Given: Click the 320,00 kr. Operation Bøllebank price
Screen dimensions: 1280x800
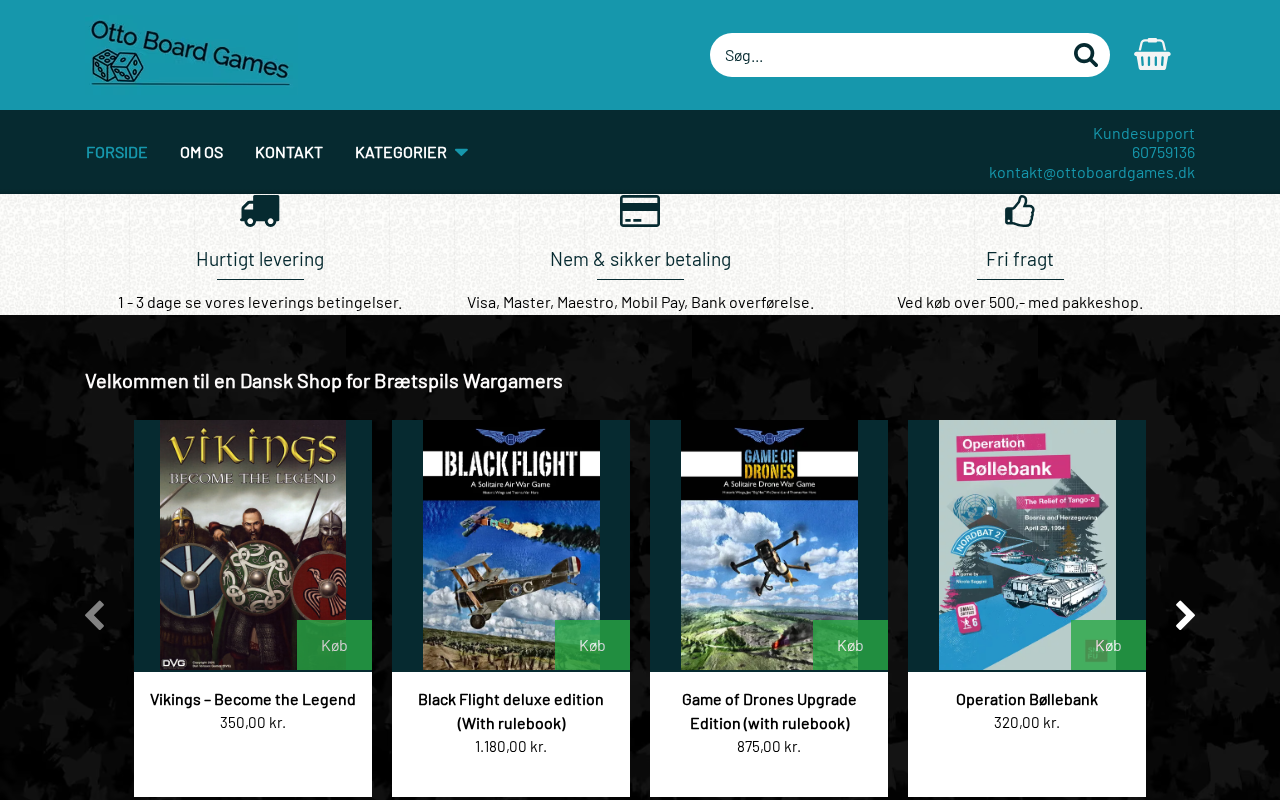Looking at the screenshot, I should coord(1027,722).
